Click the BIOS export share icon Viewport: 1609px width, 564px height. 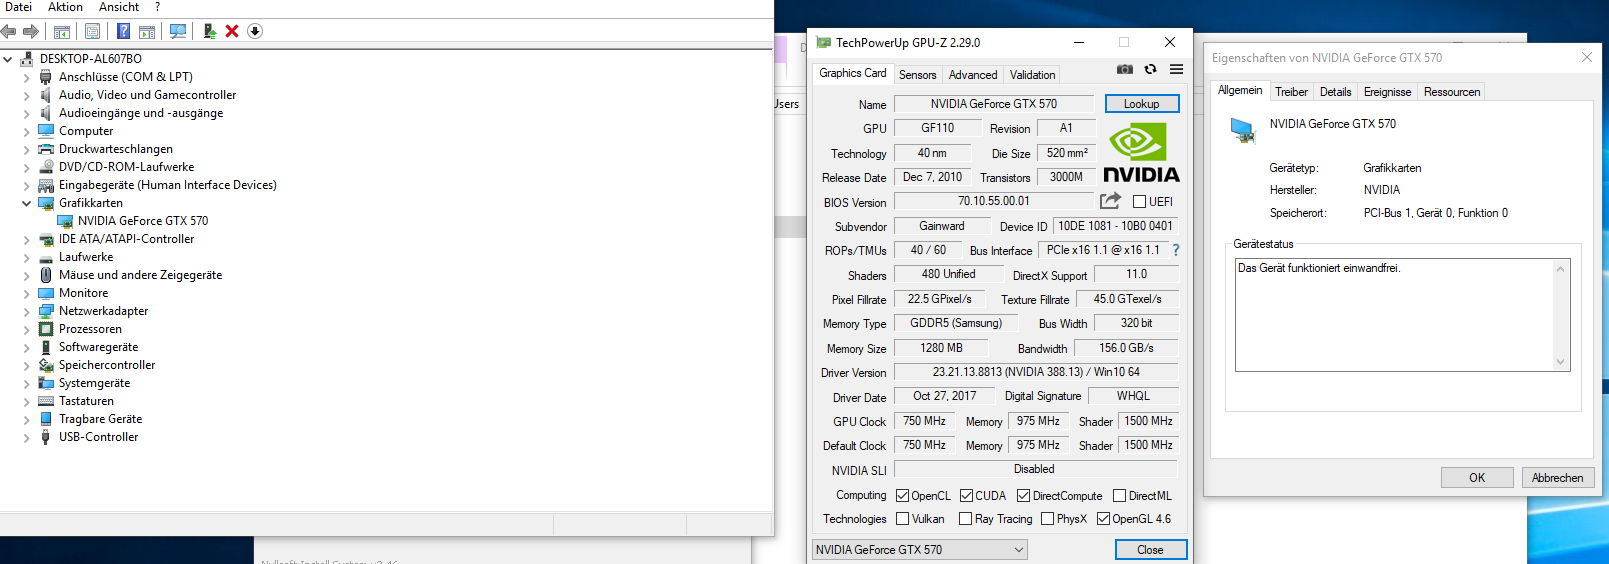(1110, 201)
